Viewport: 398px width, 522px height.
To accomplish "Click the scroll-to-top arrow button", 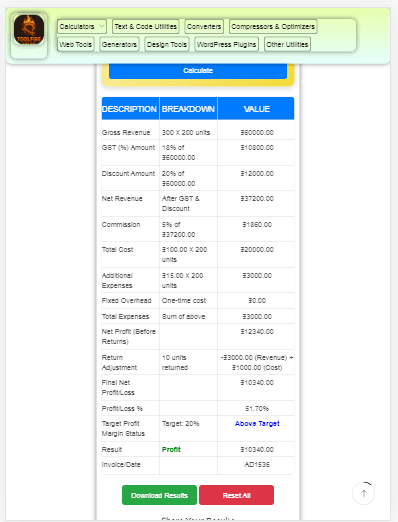I will click(x=364, y=493).
